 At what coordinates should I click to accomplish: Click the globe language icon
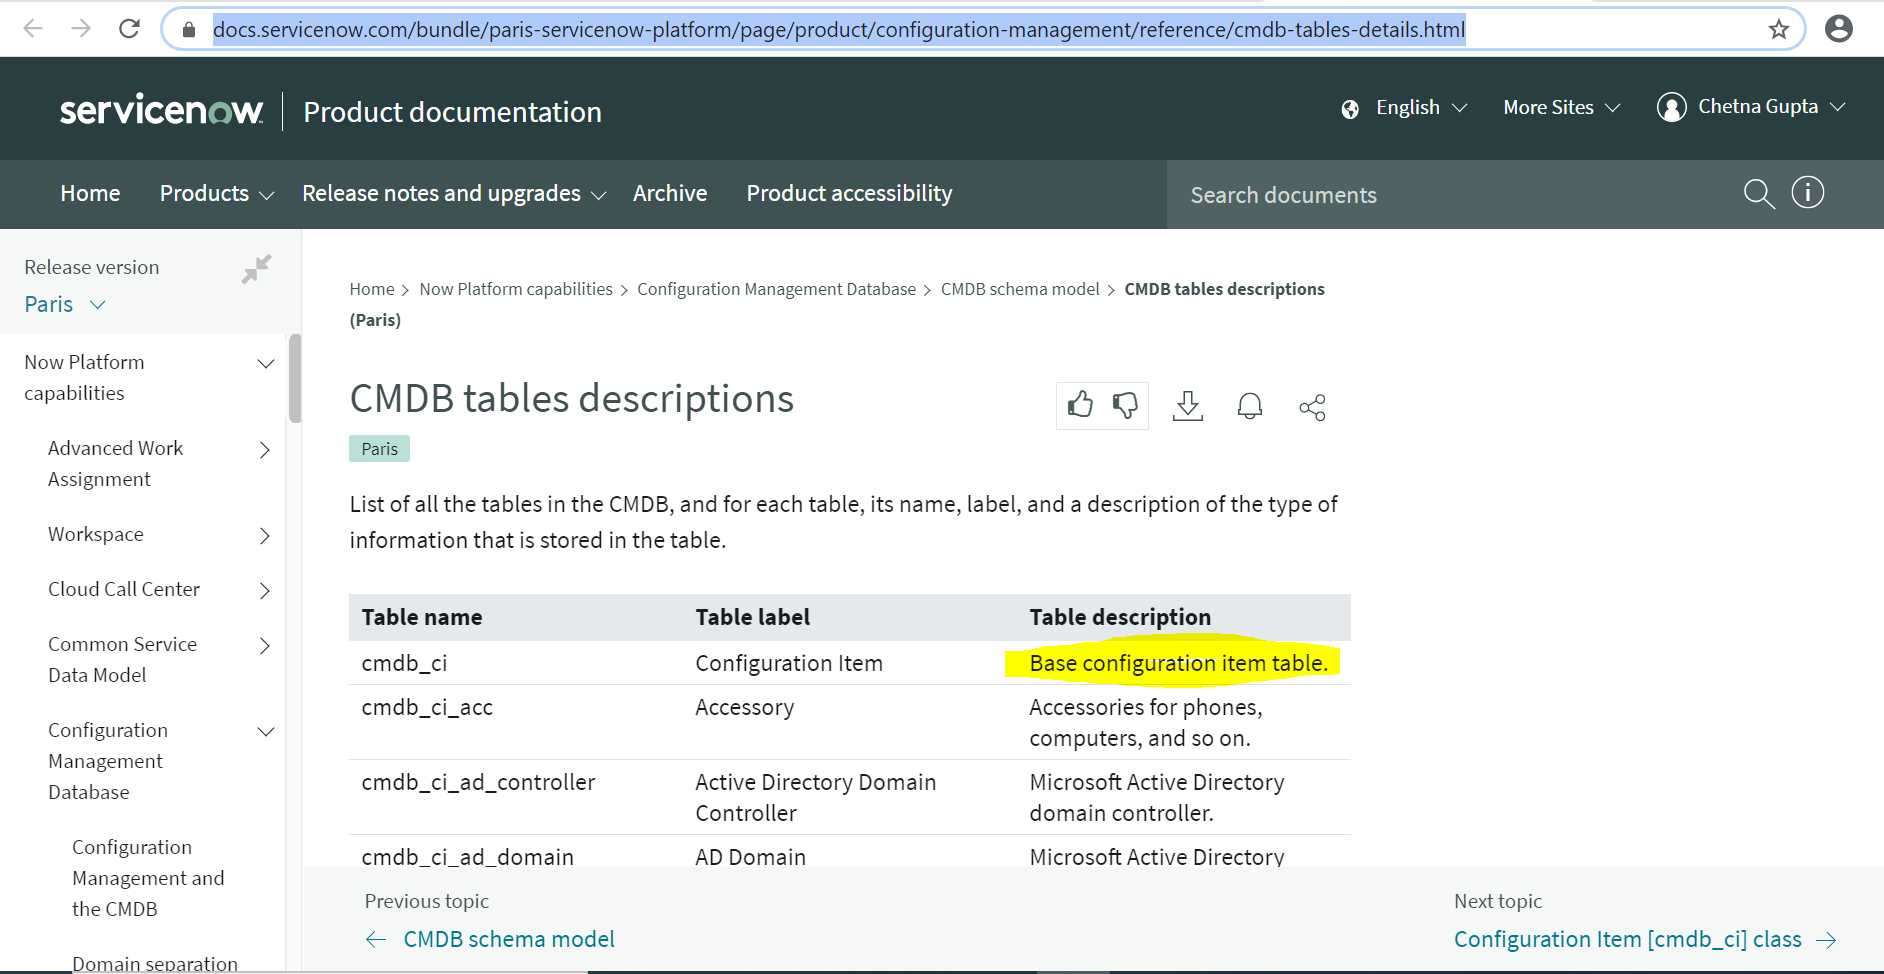pos(1350,109)
